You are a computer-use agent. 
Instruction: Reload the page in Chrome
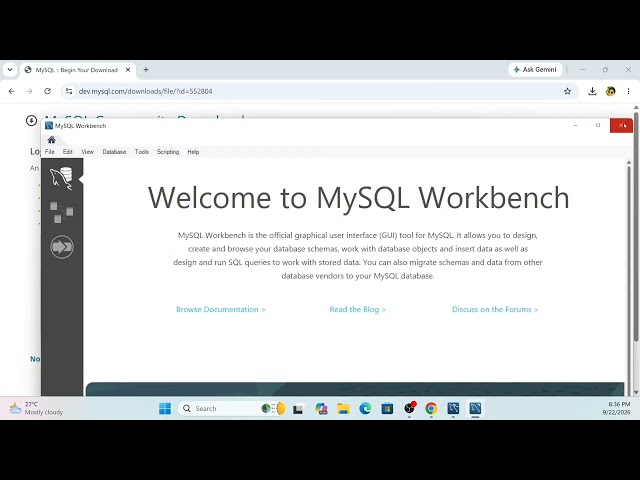47,91
